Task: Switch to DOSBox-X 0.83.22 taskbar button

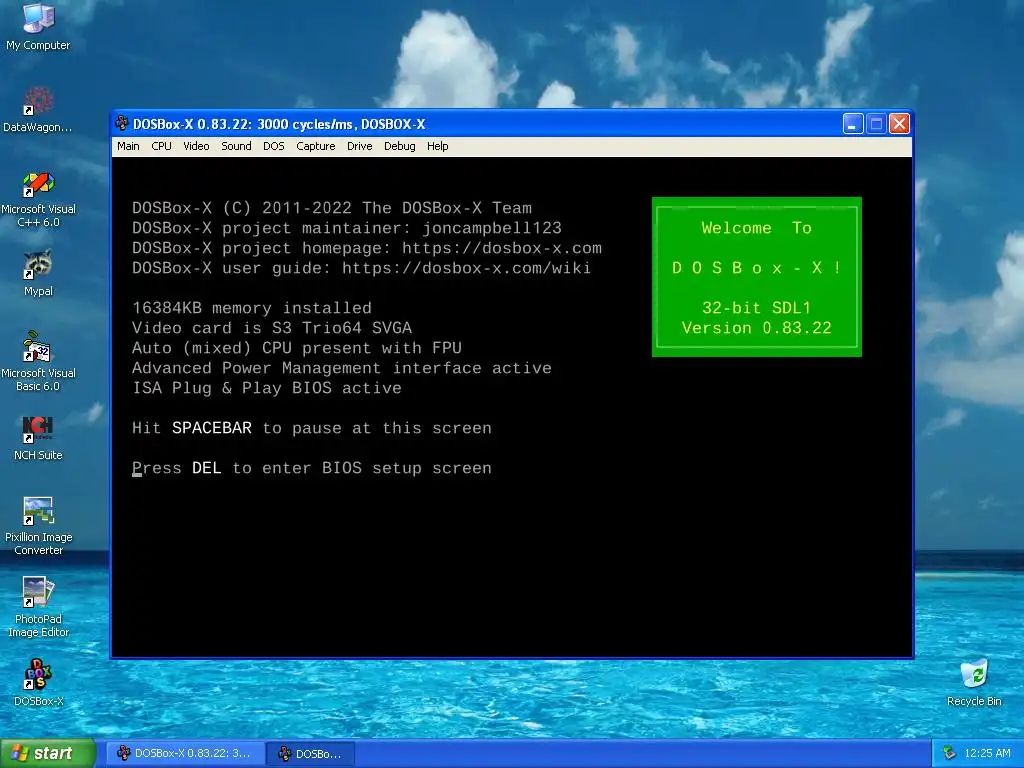Action: [x=185, y=753]
